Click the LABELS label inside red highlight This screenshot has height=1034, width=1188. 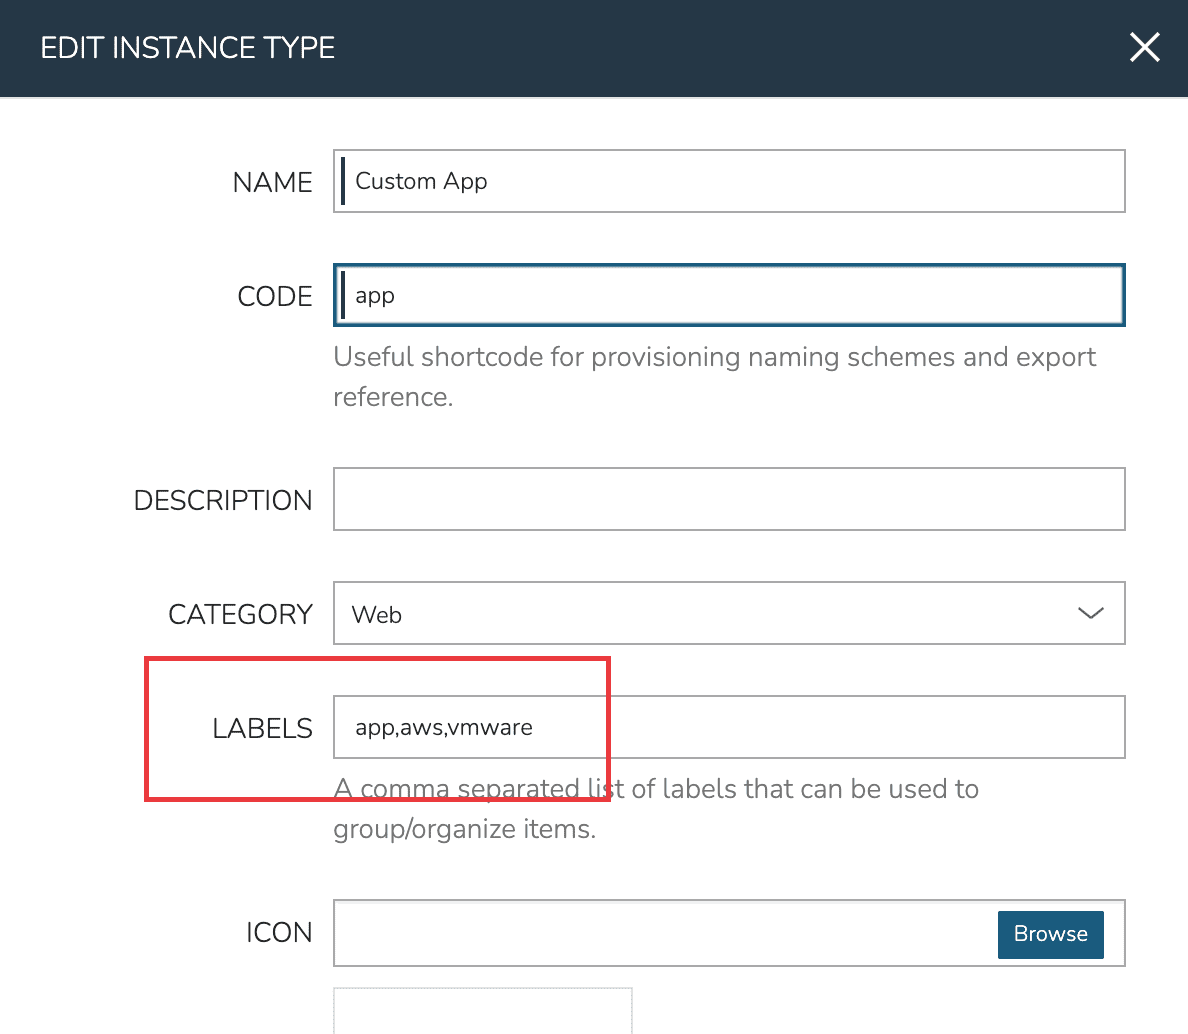coord(262,729)
